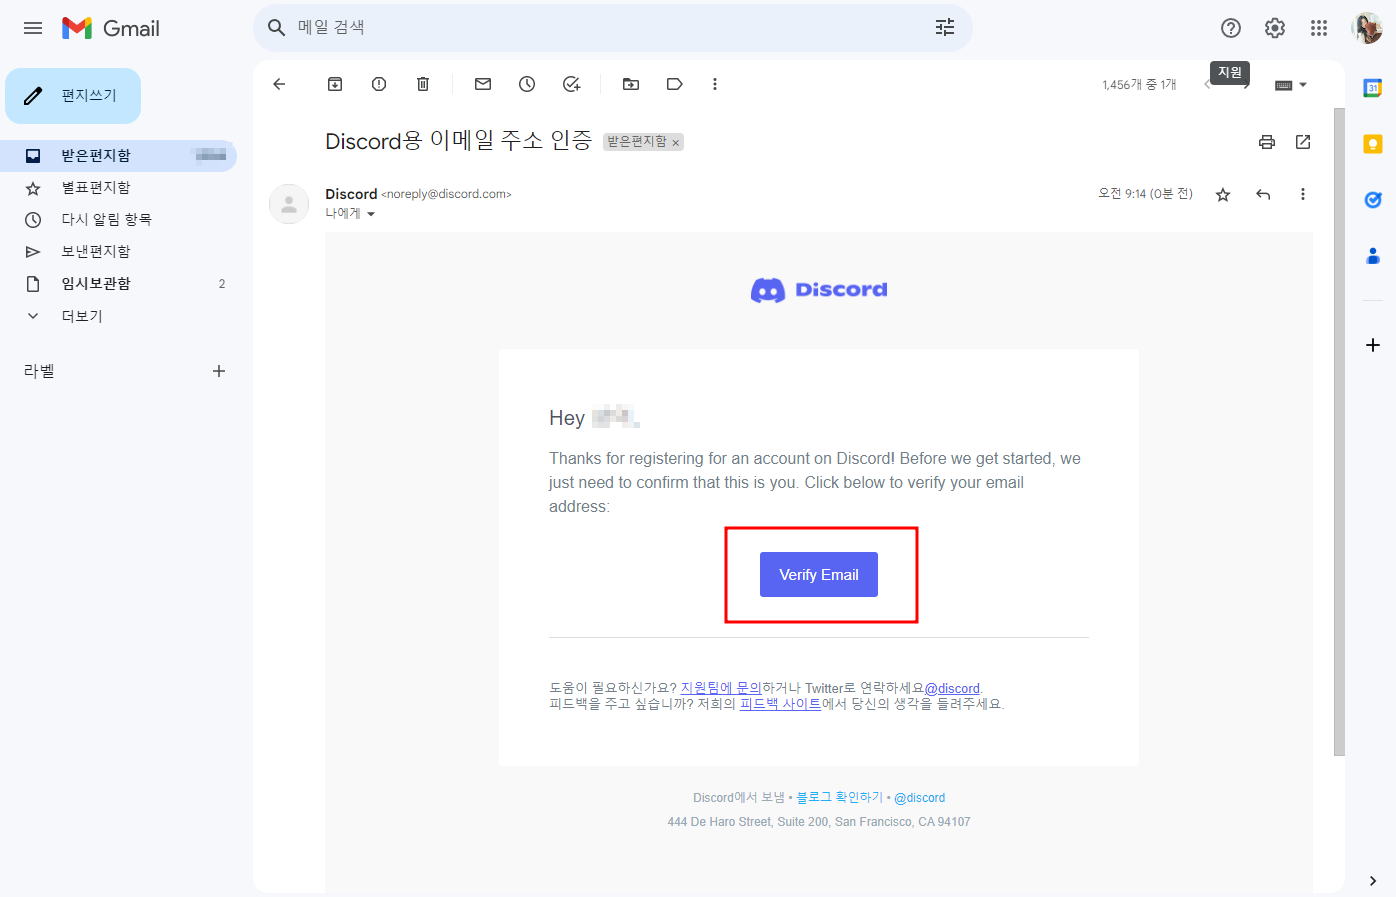
Task: Delete this email with trash icon
Action: pyautogui.click(x=423, y=84)
